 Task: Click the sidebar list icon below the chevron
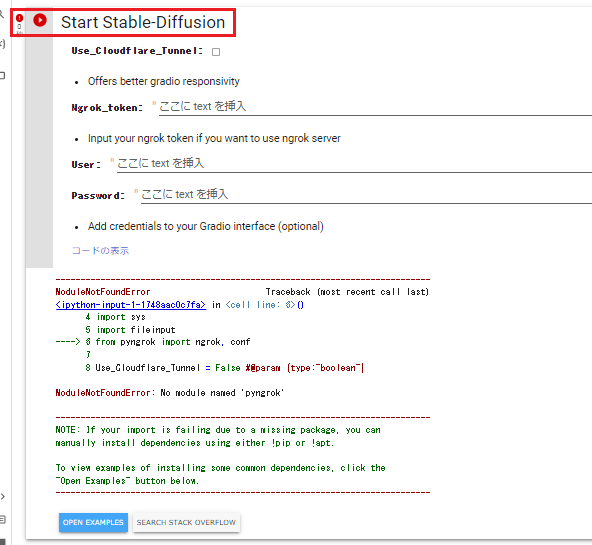(3, 520)
